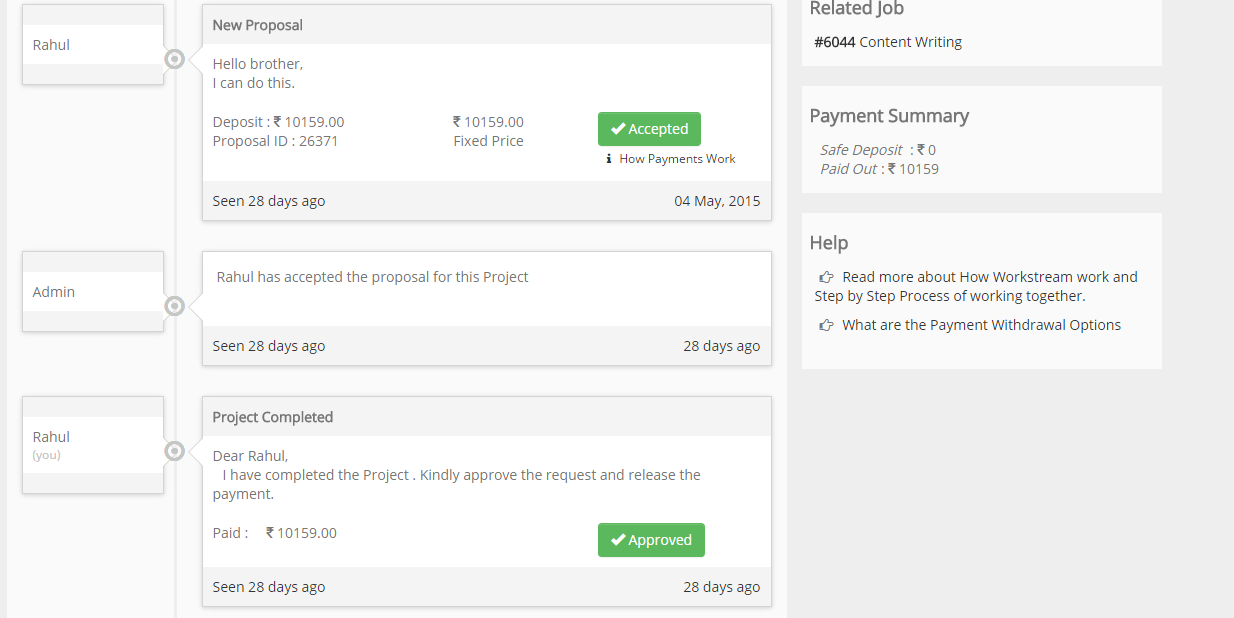Click the checkmark icon on Accepted button

tap(618, 129)
